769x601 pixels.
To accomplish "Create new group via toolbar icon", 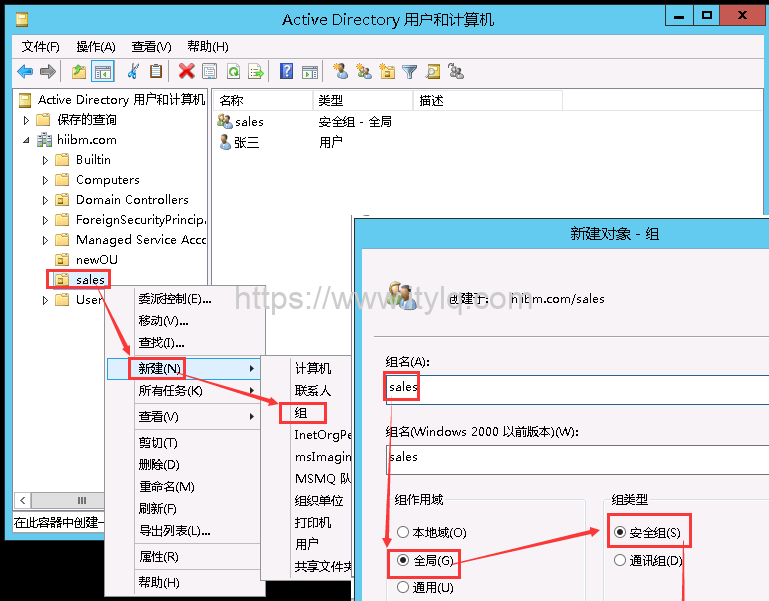I will (x=364, y=72).
